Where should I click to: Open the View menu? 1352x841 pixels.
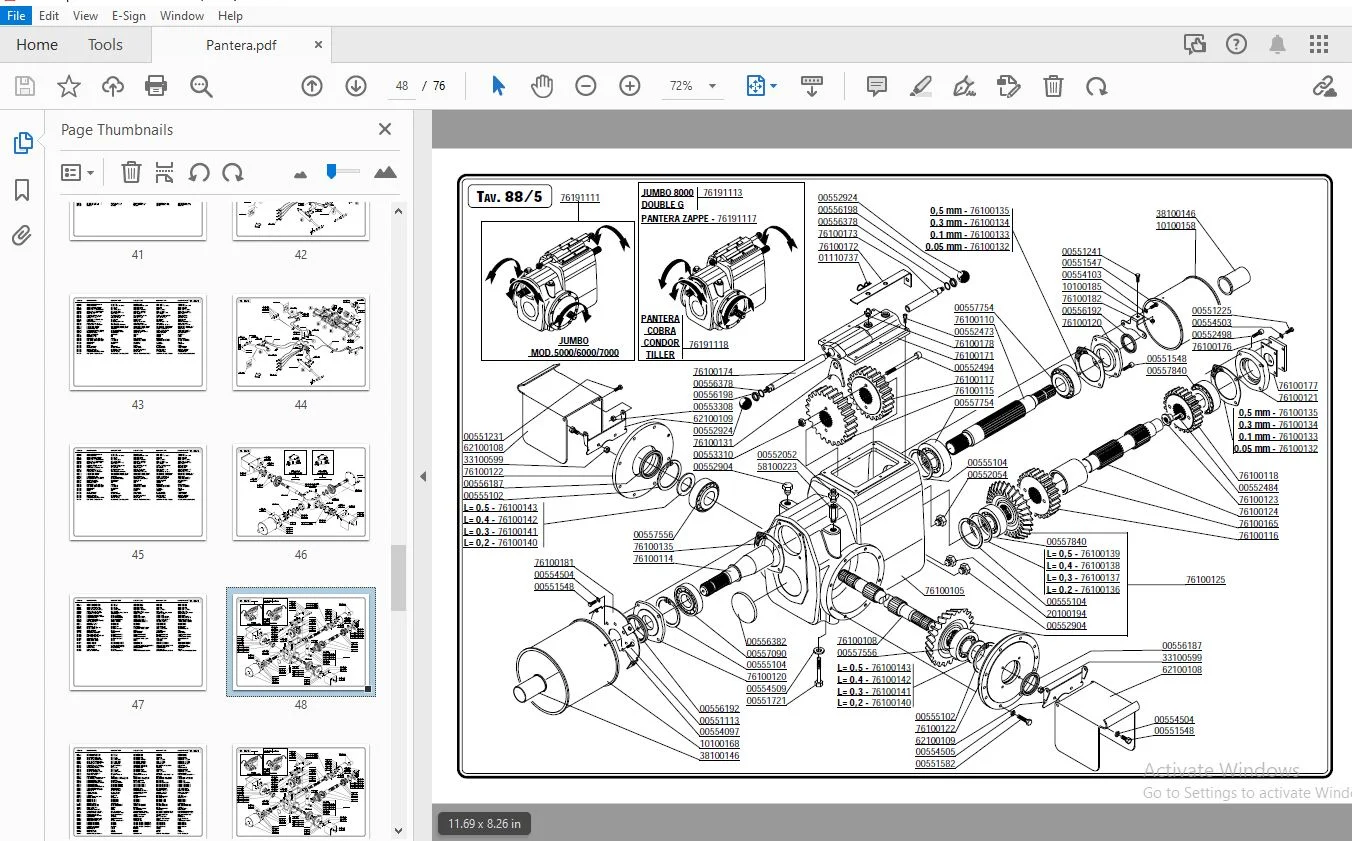pos(86,15)
